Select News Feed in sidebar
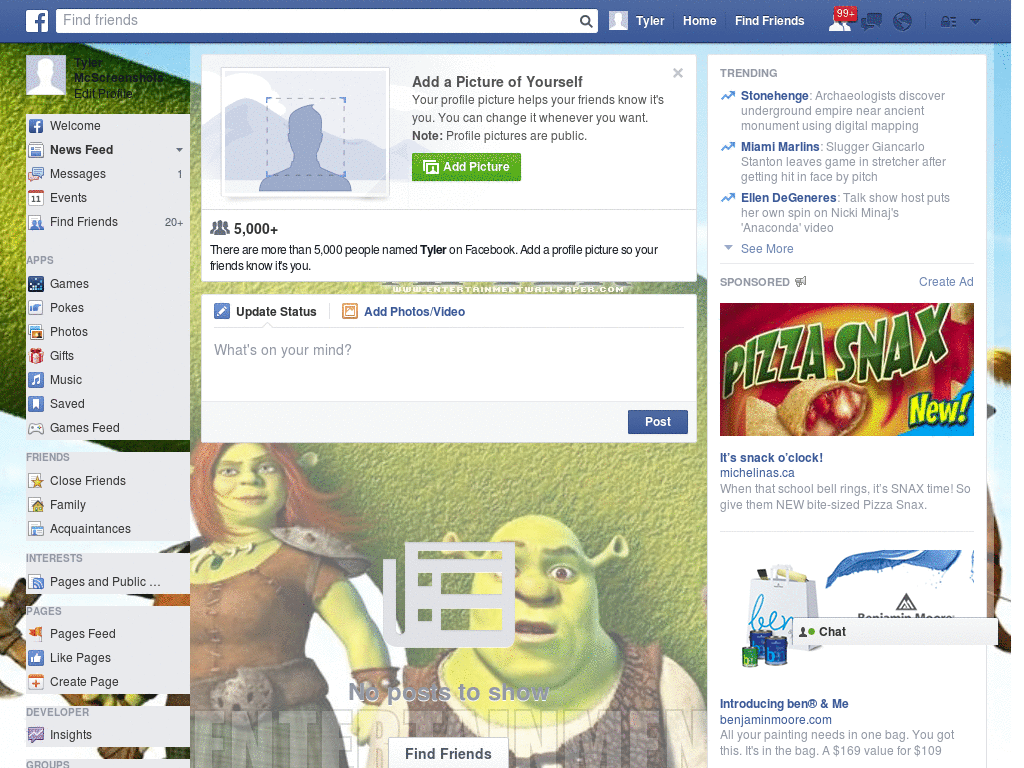 pos(82,150)
